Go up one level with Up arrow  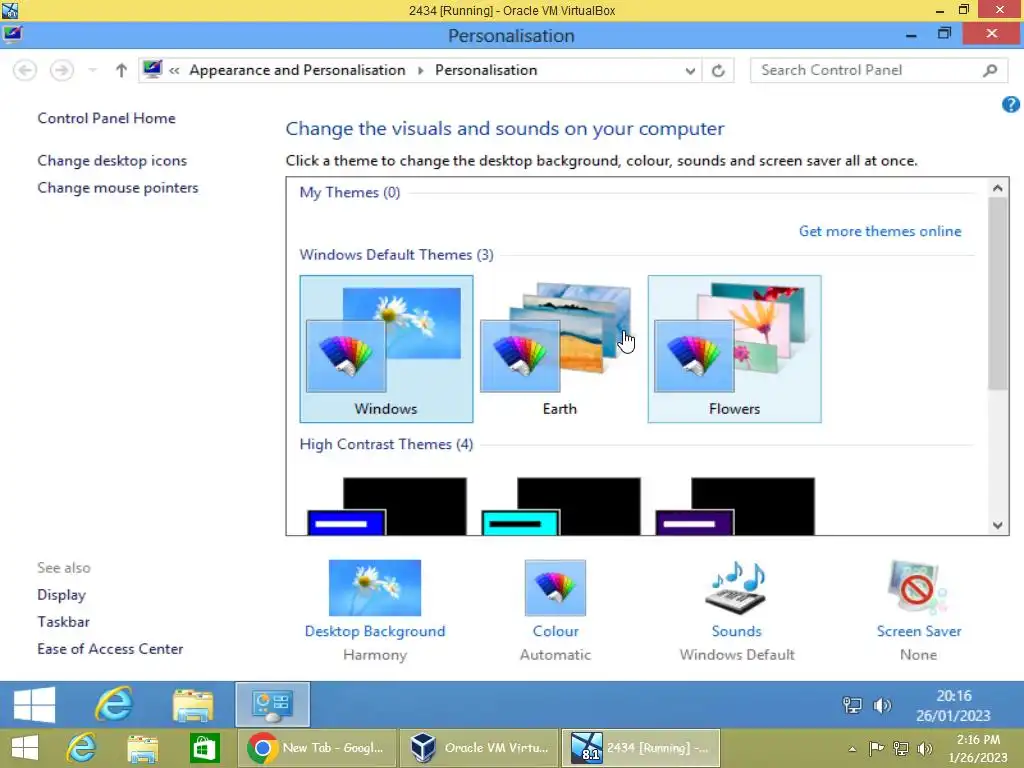[x=121, y=70]
